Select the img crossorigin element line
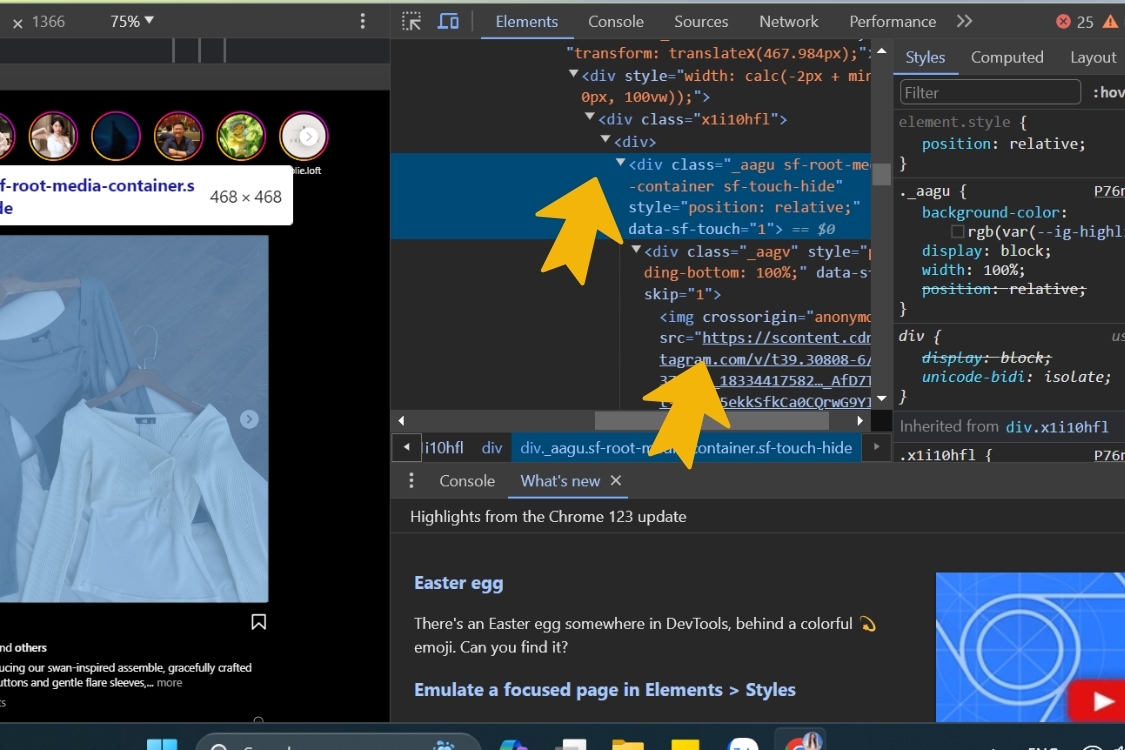Viewport: 1125px width, 750px height. pyautogui.click(x=765, y=317)
